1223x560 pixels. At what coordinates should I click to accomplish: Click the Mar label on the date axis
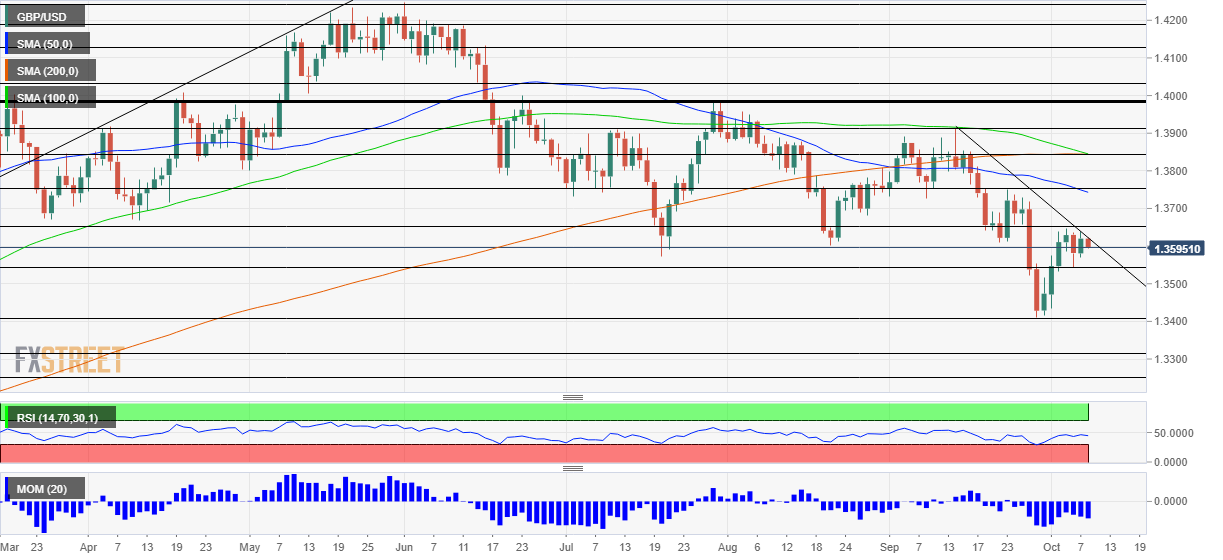click(x=10, y=548)
